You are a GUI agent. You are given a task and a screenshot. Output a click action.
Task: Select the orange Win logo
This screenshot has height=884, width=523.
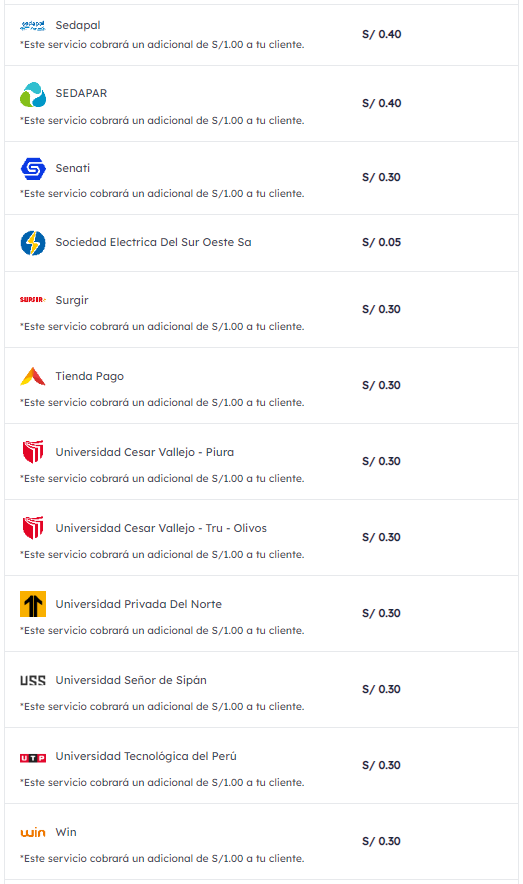(33, 832)
